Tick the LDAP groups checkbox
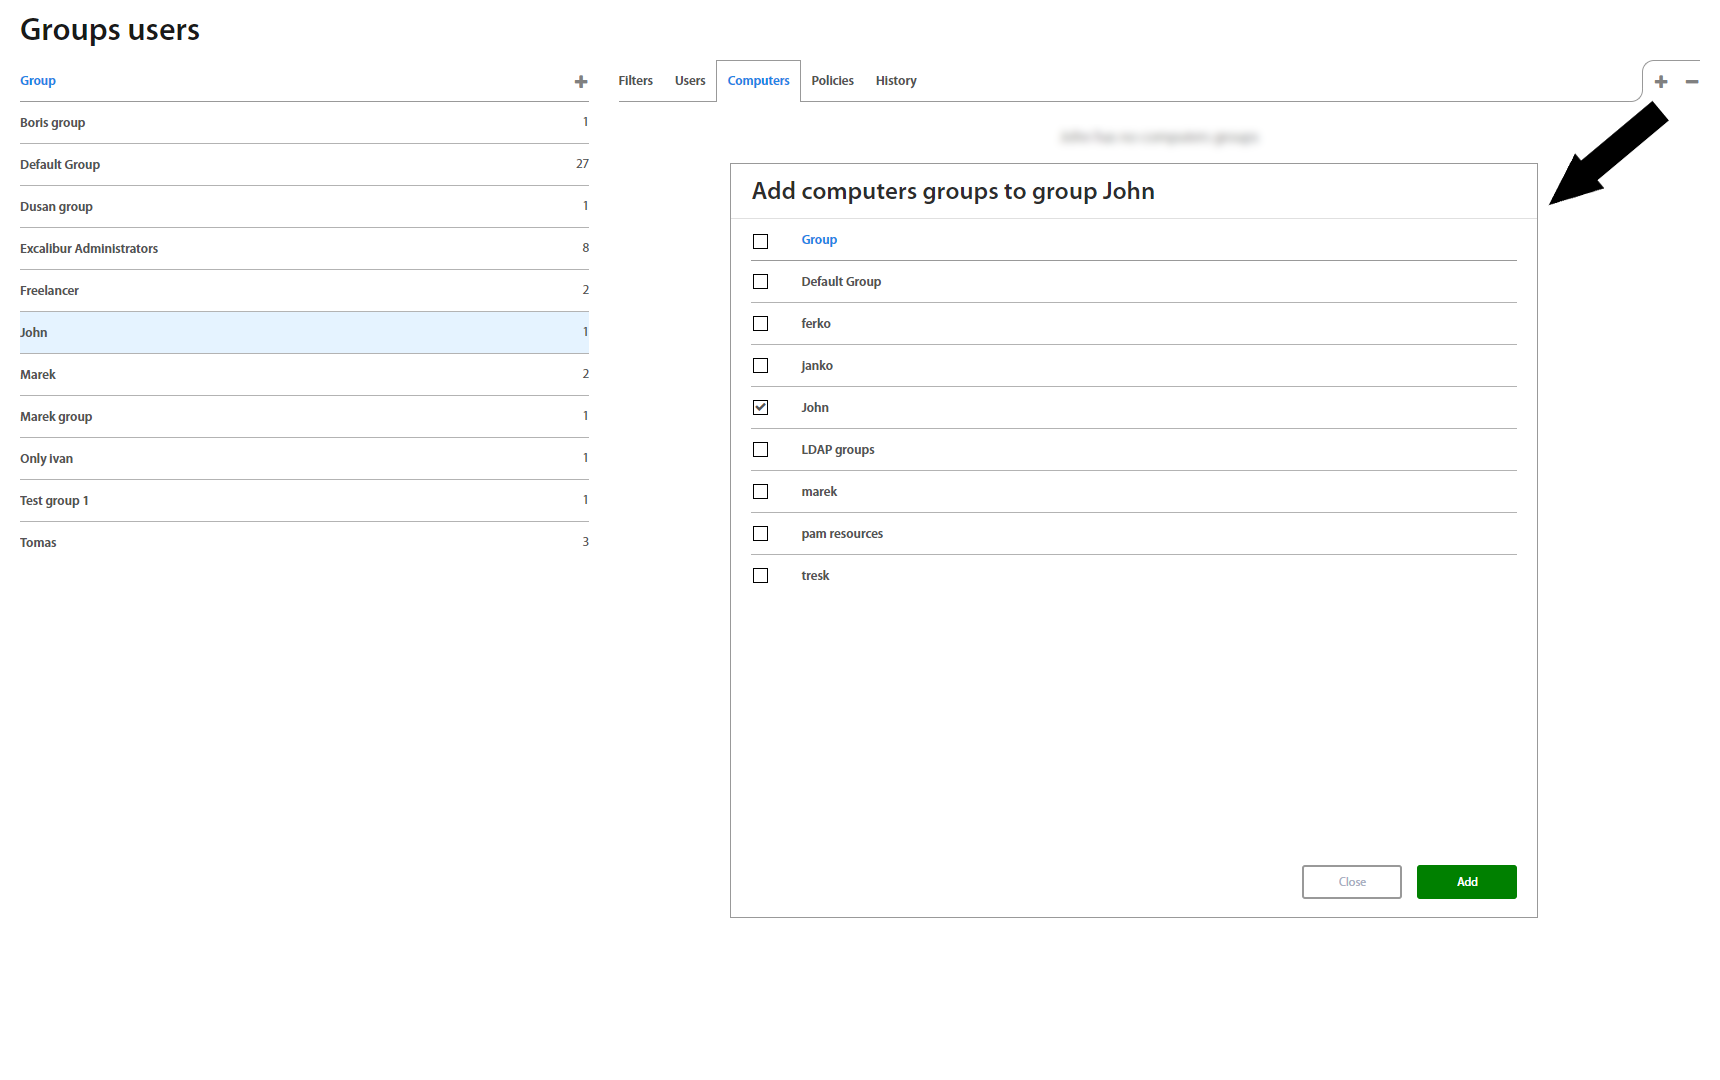The width and height of the screenshot is (1720, 1080). (761, 450)
